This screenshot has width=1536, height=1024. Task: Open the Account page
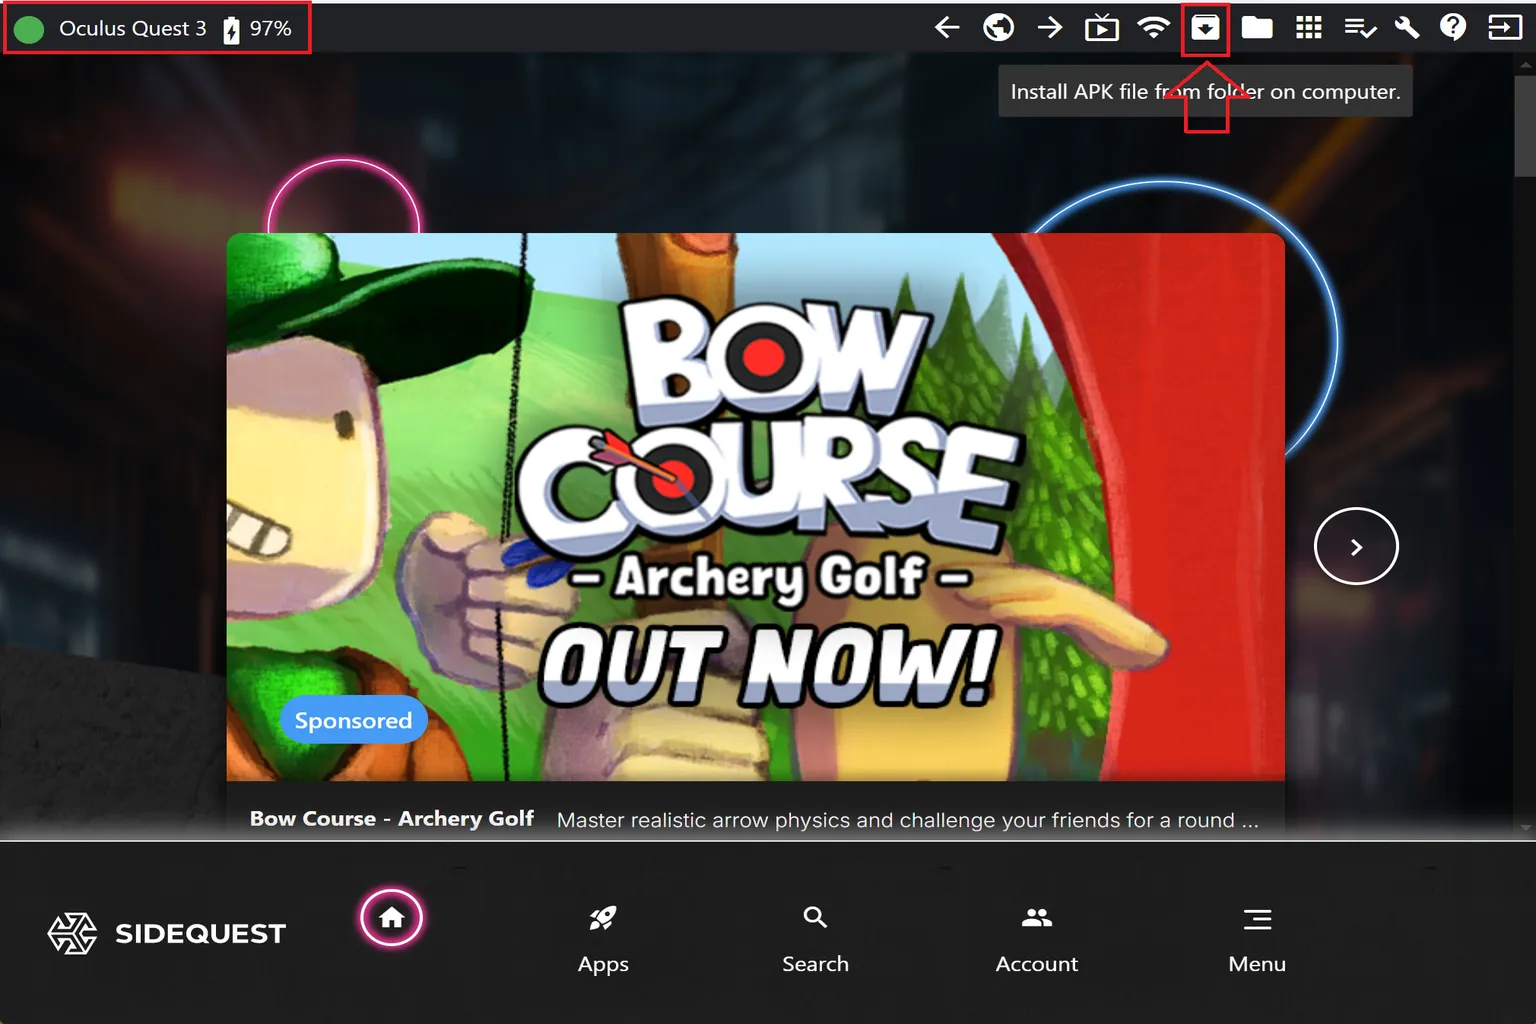[1036, 938]
